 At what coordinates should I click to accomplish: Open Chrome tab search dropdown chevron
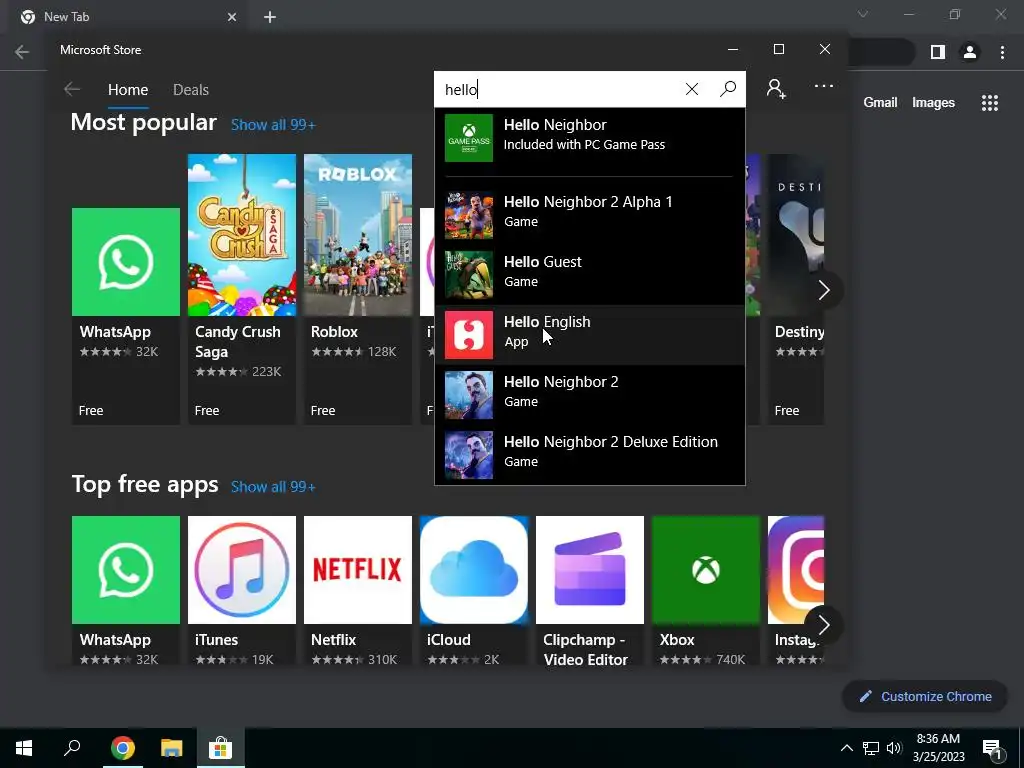click(x=863, y=14)
